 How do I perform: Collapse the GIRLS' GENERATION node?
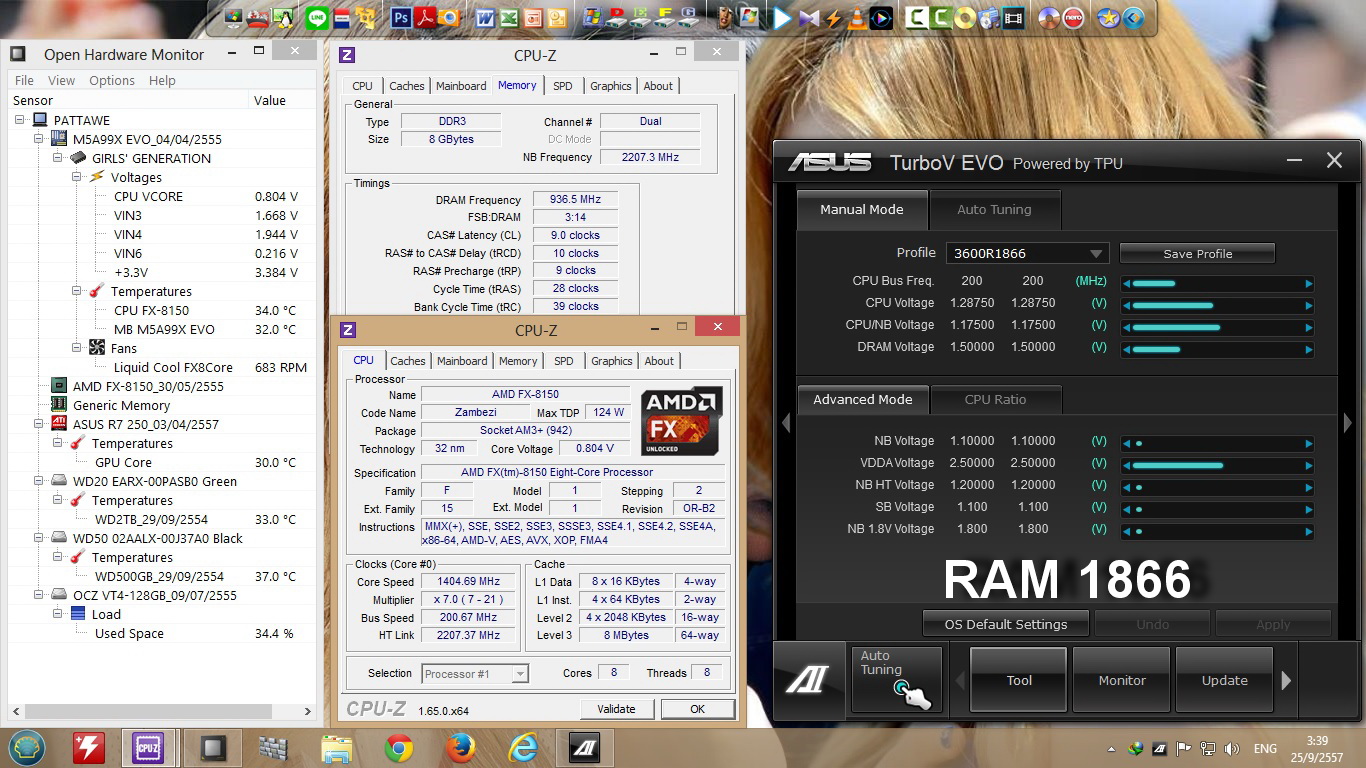tap(58, 158)
